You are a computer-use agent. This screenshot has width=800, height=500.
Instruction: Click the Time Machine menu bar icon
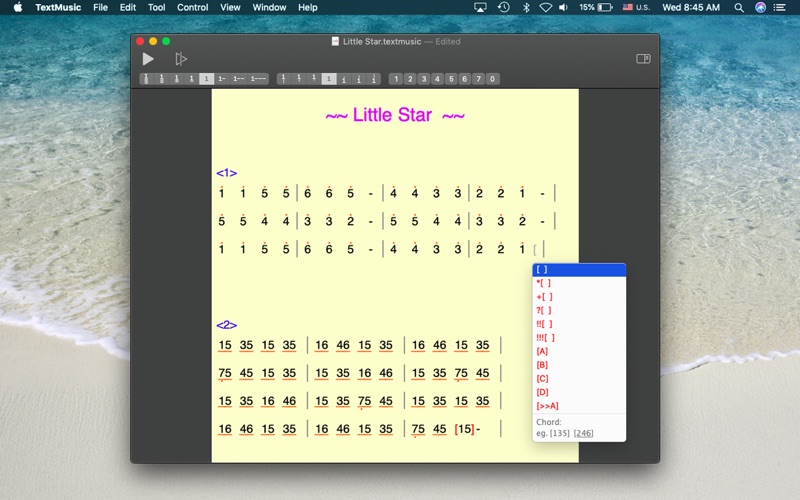click(504, 7)
